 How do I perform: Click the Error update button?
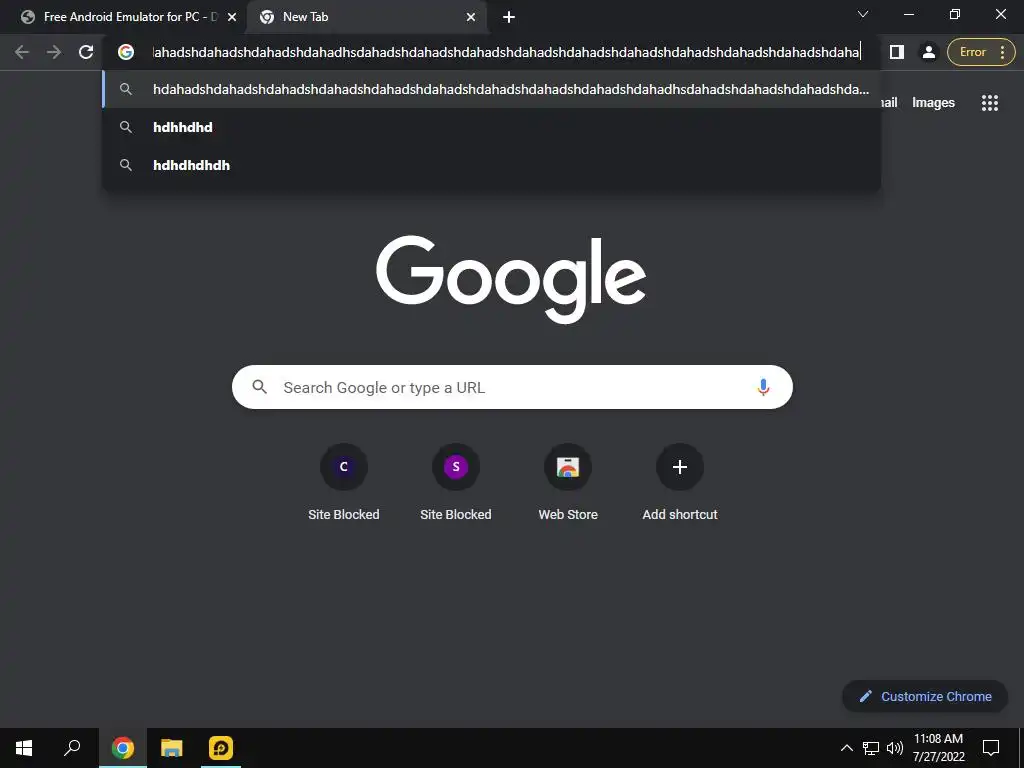coord(972,52)
